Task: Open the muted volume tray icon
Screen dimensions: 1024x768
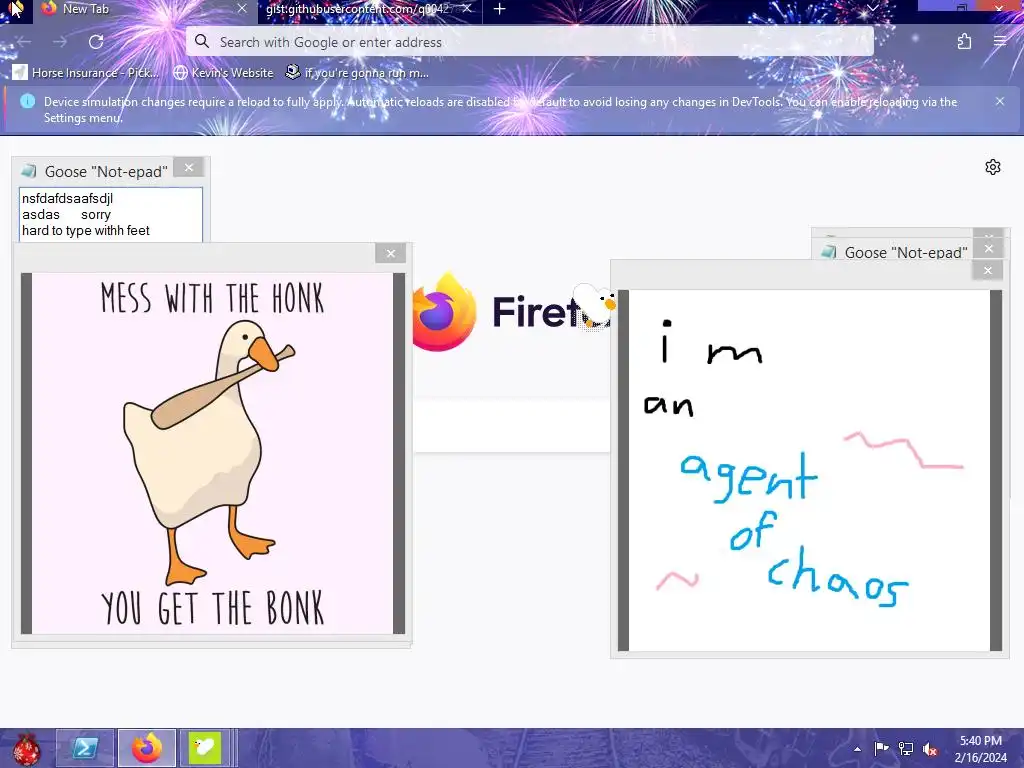Action: (930, 749)
